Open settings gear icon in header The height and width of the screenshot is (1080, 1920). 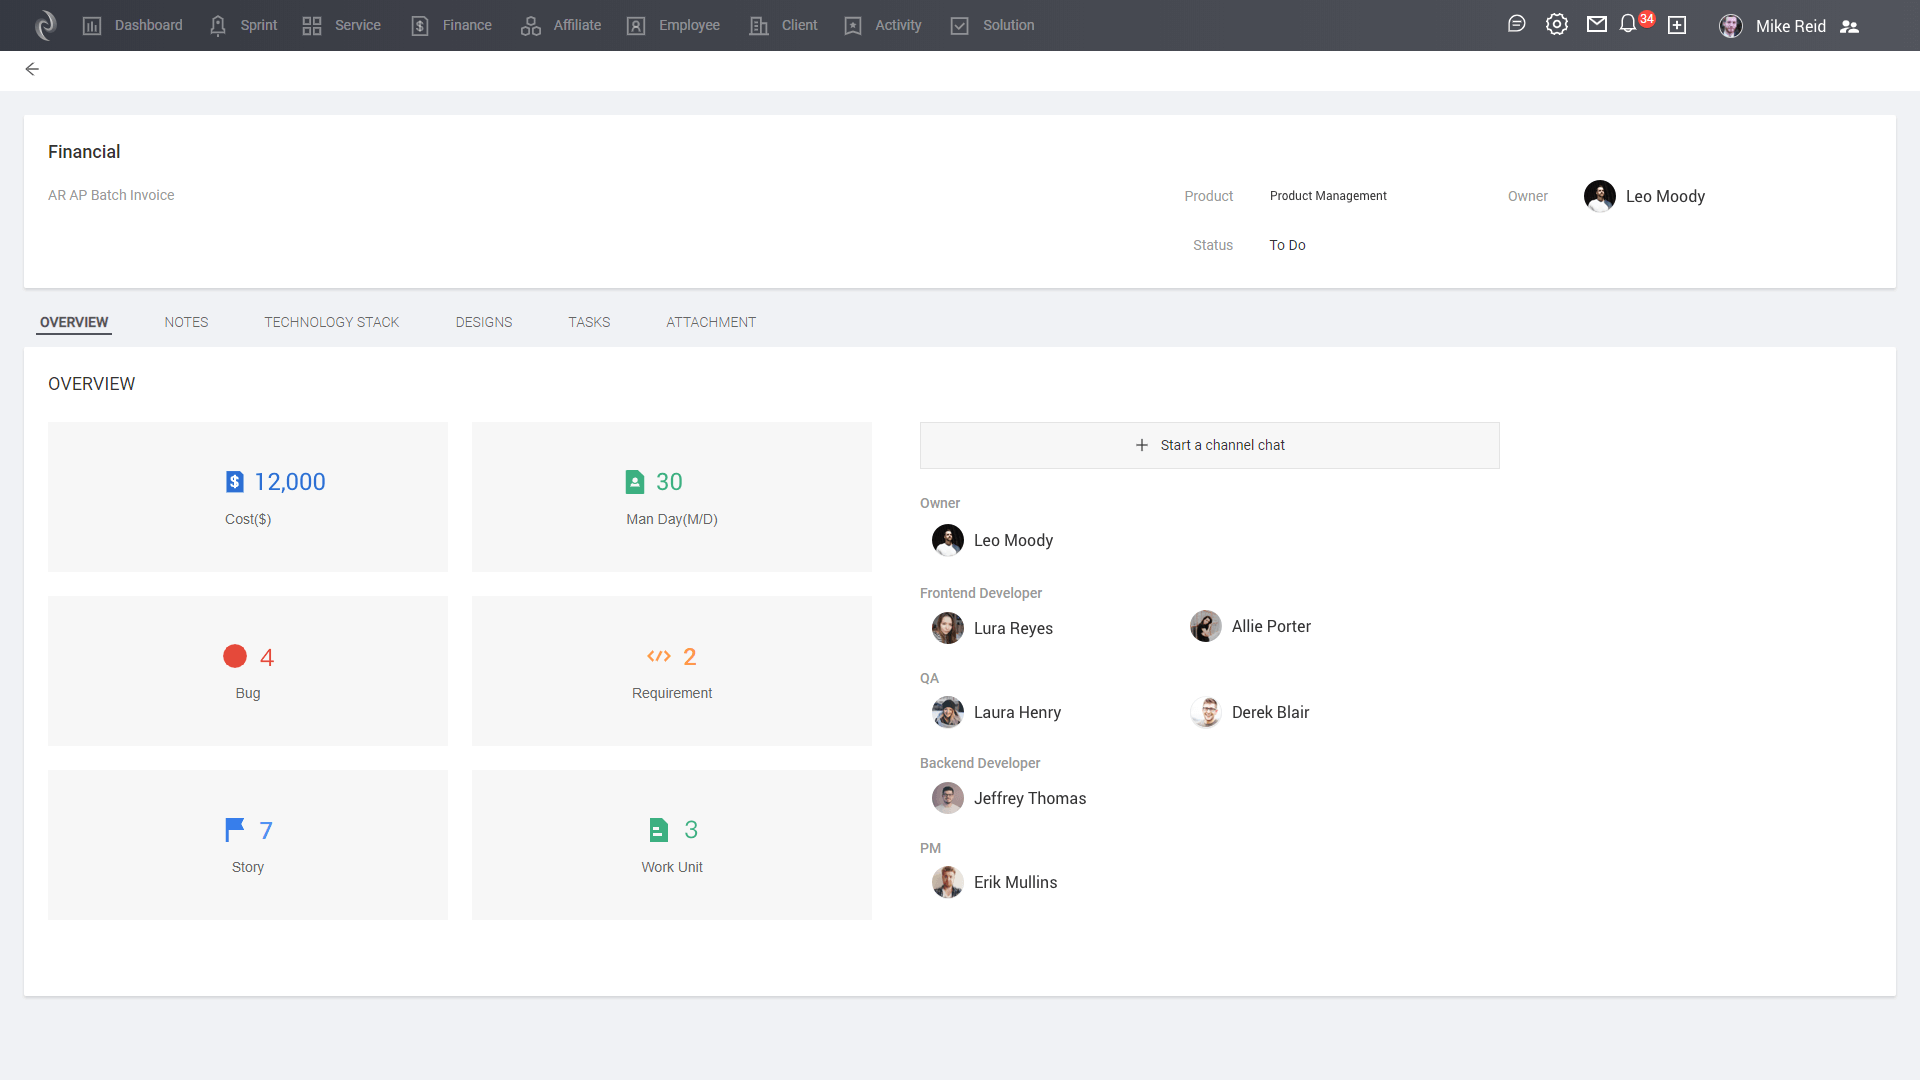[1556, 25]
